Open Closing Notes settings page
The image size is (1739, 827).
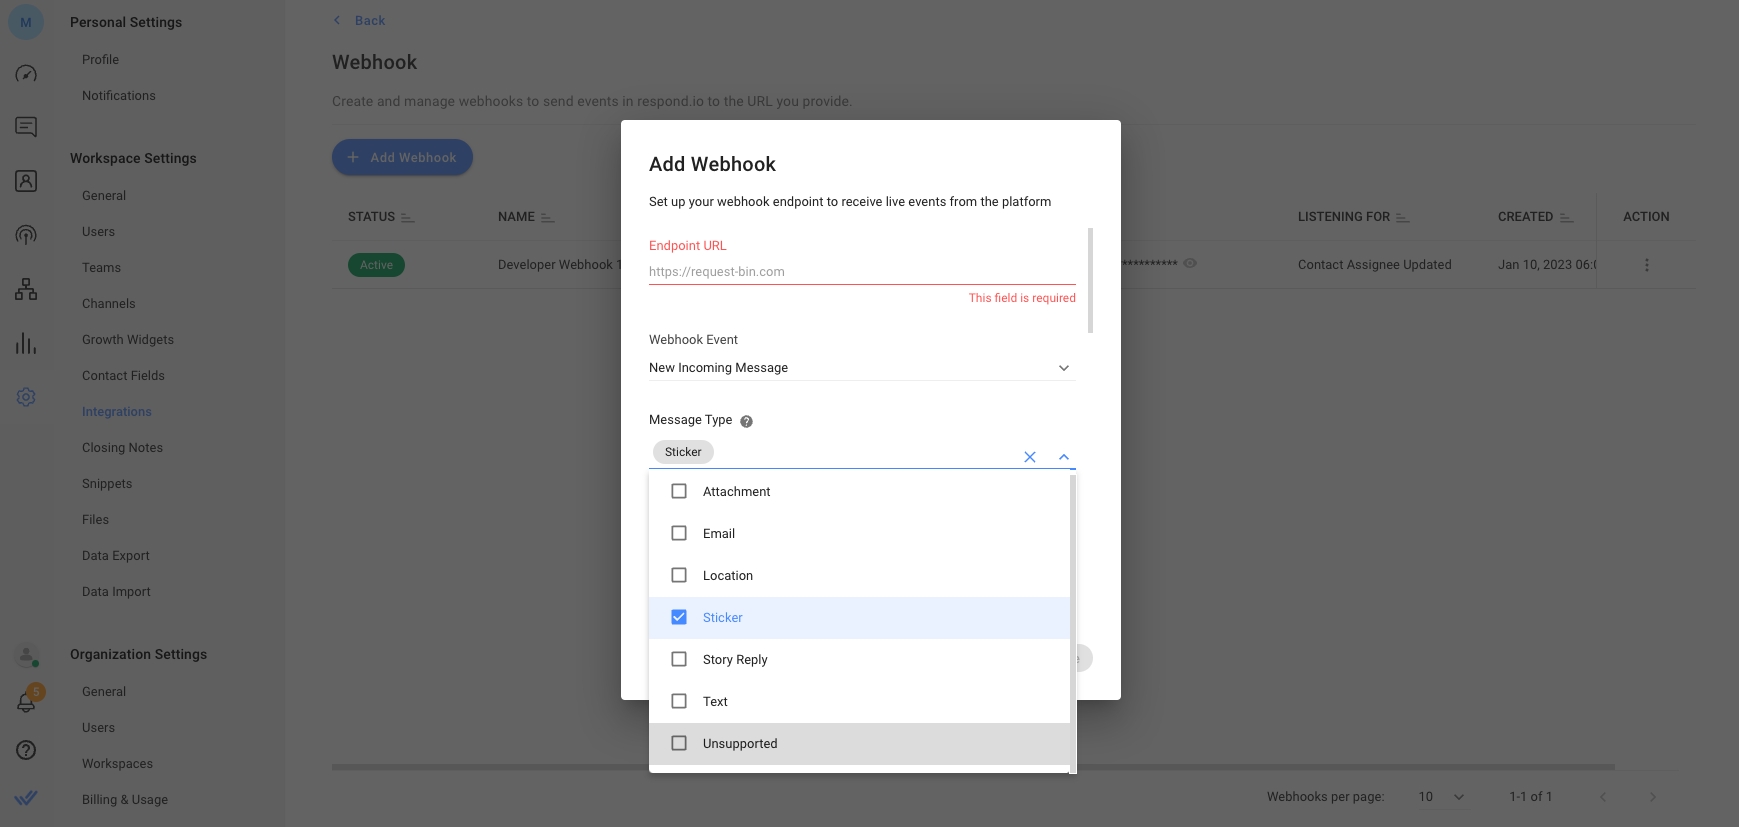point(122,448)
